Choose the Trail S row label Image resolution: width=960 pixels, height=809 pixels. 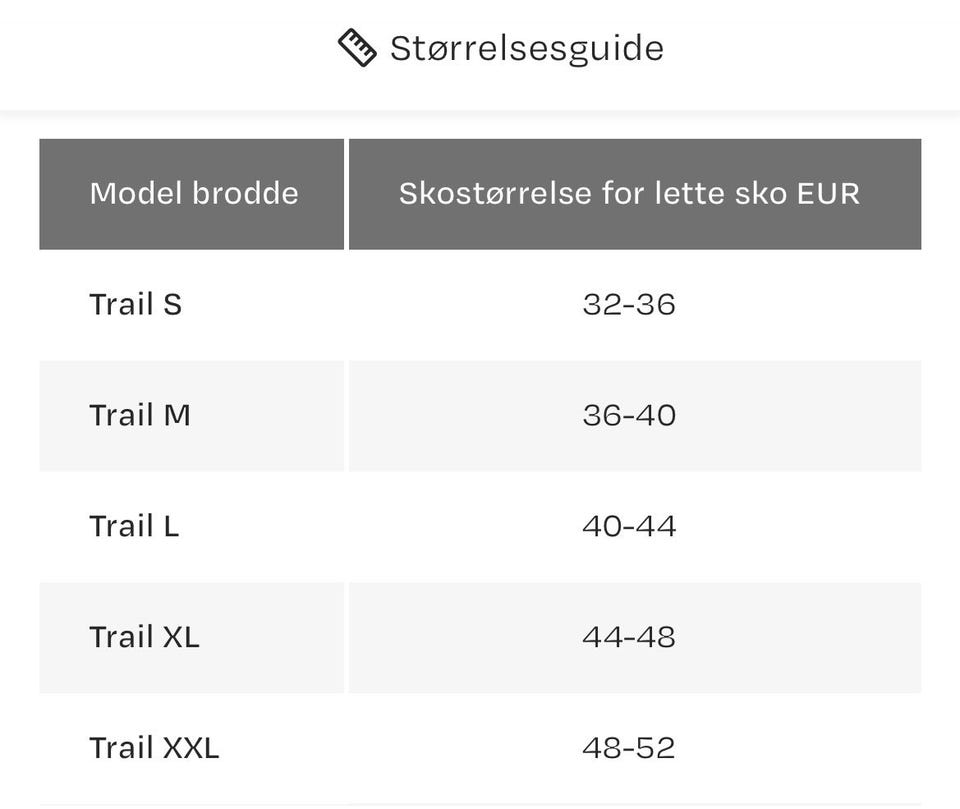[x=135, y=304]
